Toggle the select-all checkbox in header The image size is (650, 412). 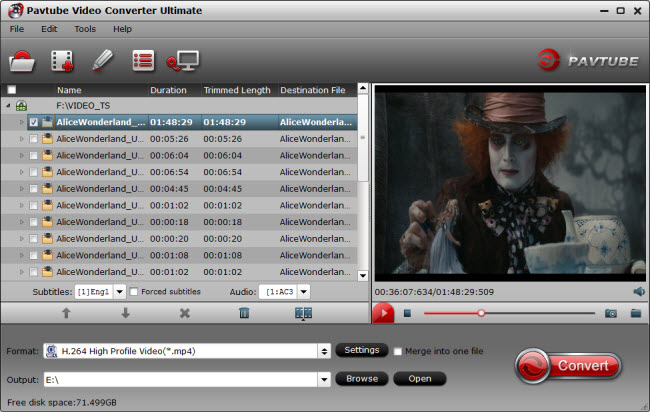[12, 90]
